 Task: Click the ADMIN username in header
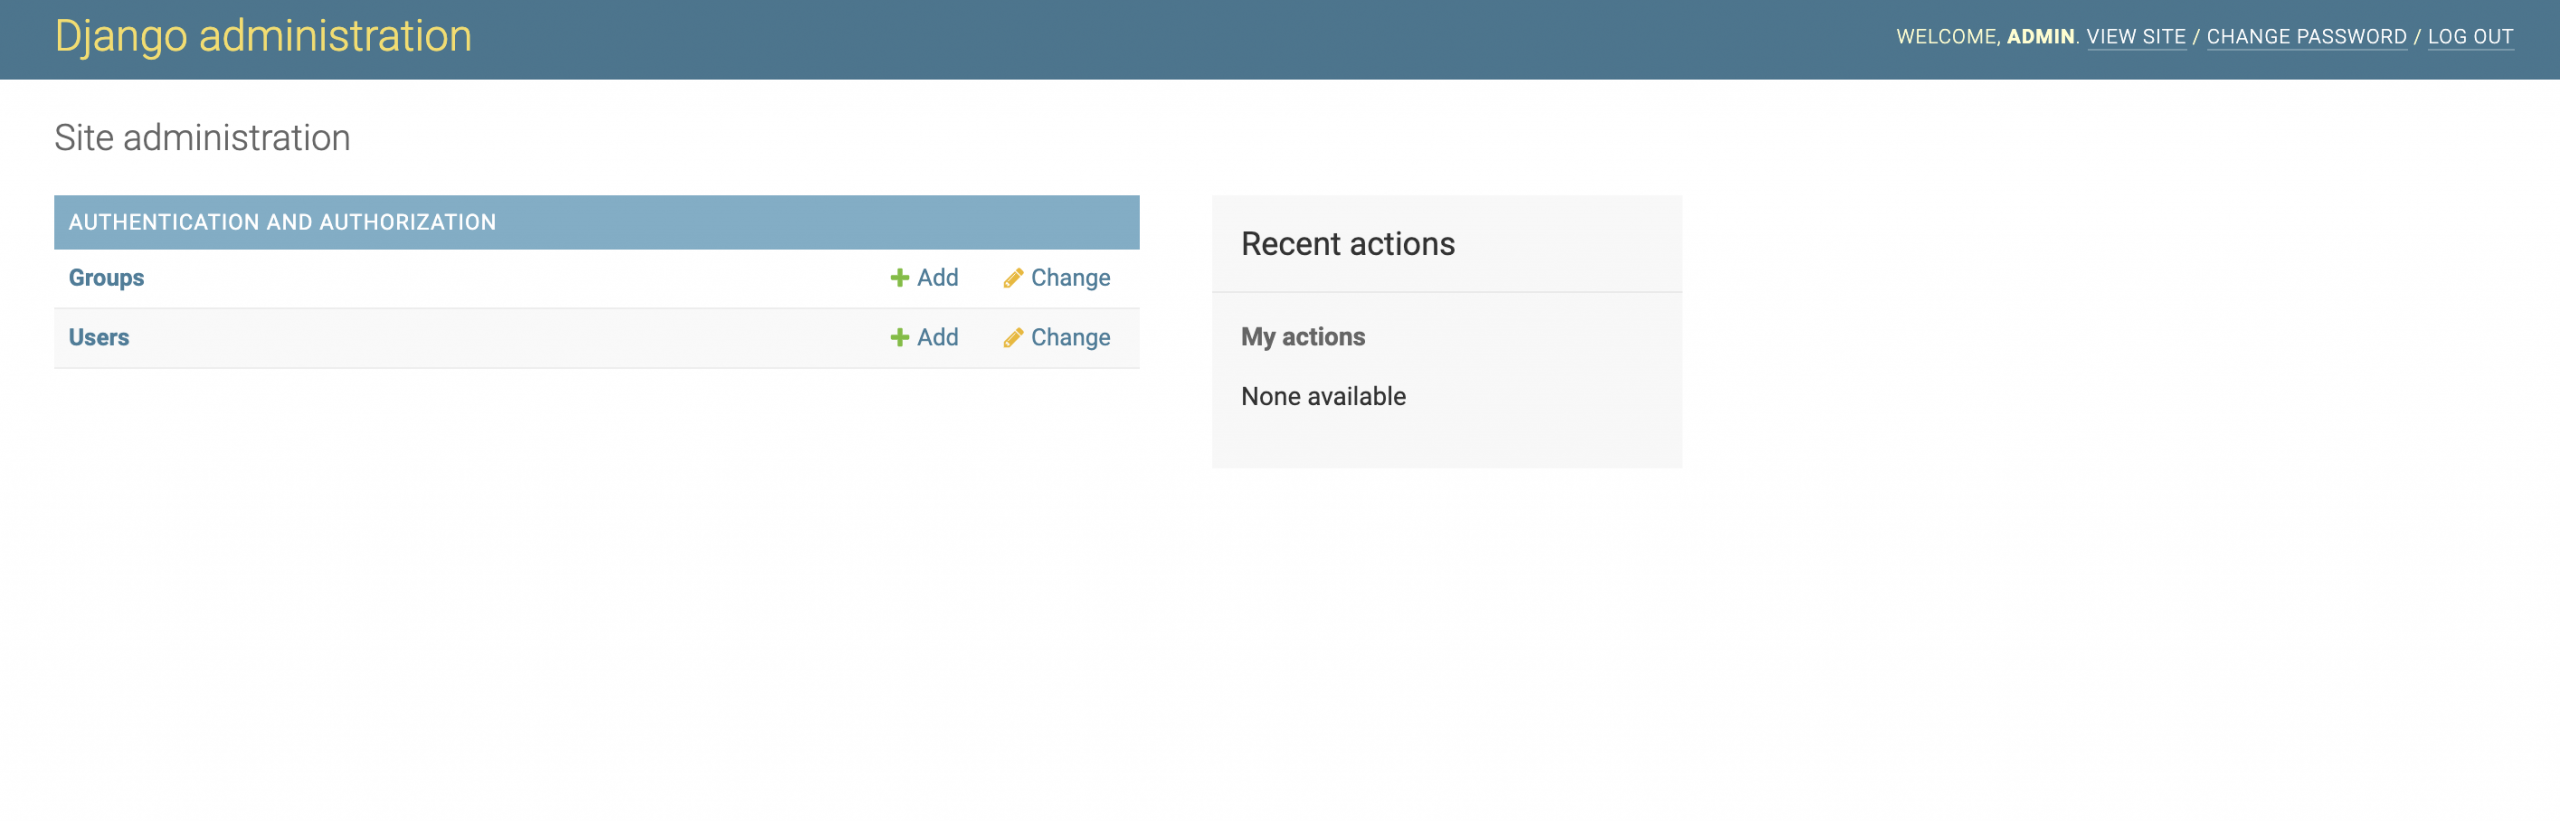(2040, 37)
